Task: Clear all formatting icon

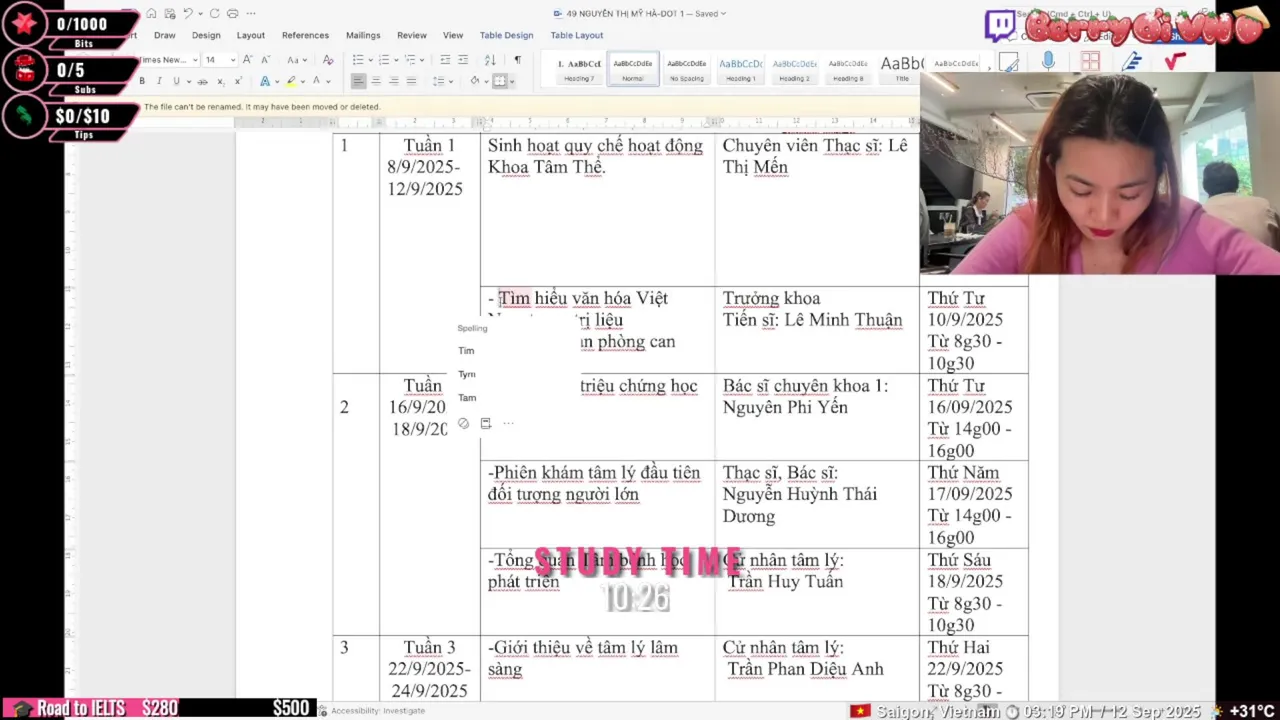Action: (x=328, y=60)
